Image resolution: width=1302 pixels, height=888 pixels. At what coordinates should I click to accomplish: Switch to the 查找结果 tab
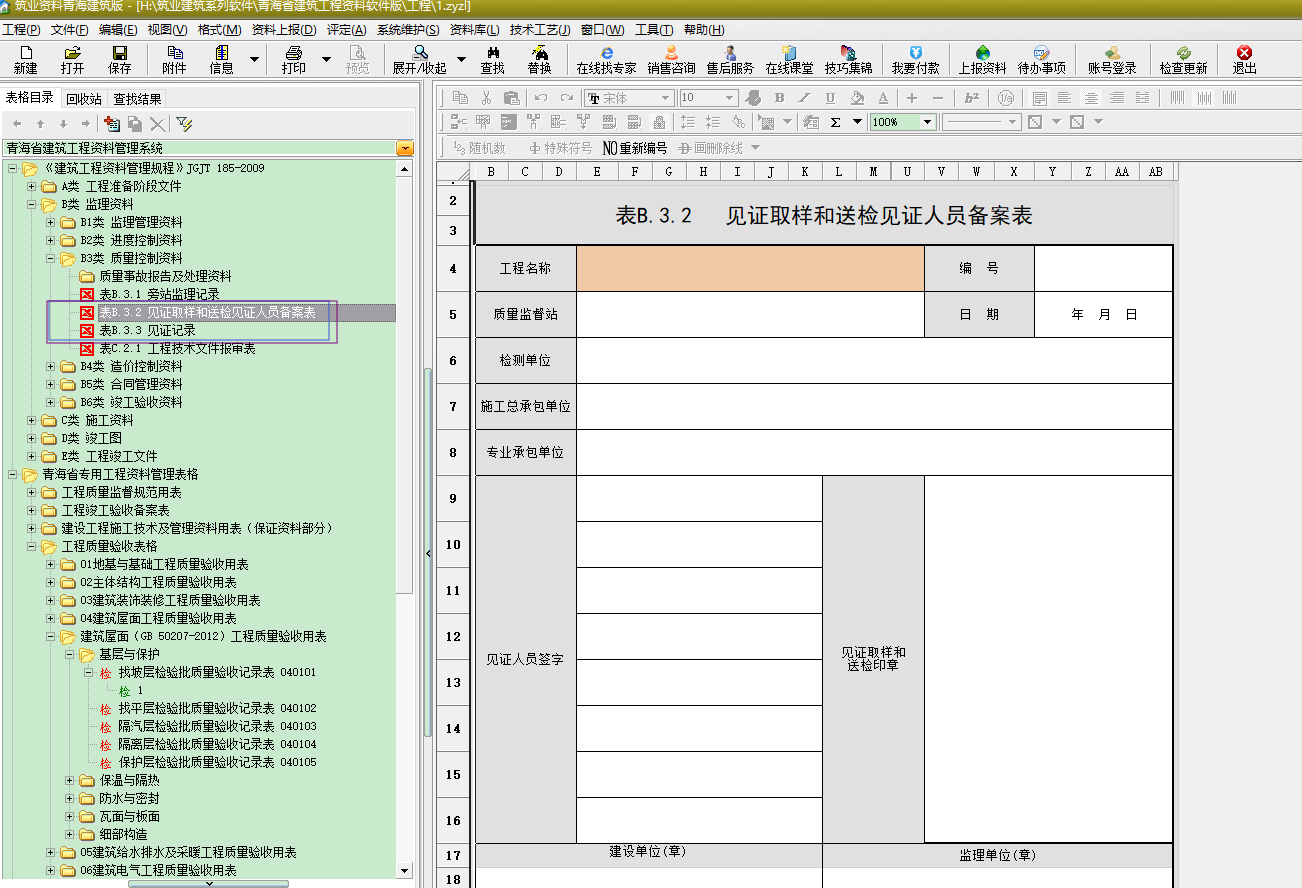coord(137,99)
